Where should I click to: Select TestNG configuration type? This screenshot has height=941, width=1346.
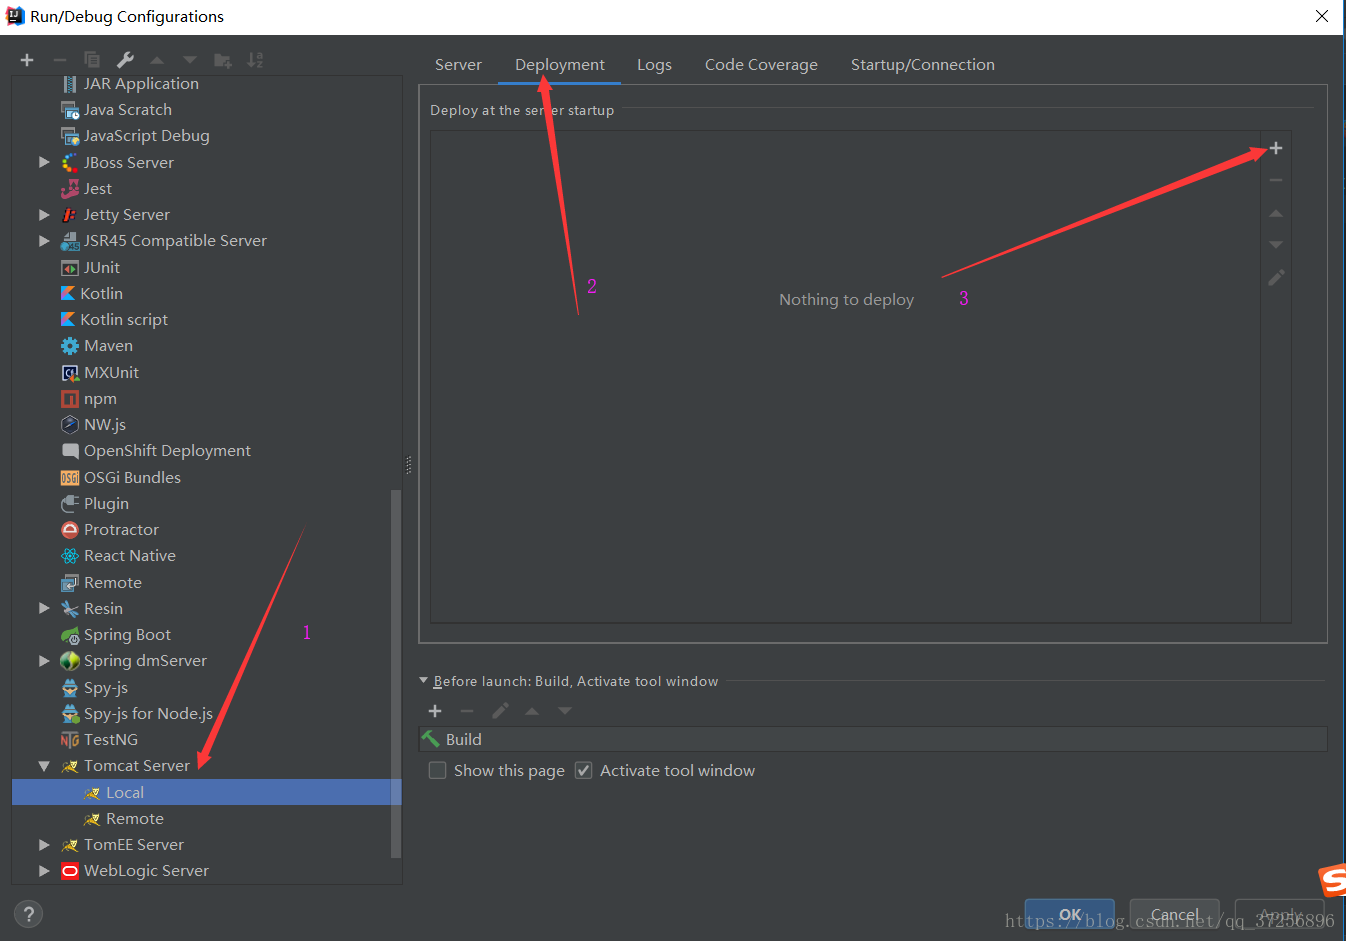coord(110,740)
